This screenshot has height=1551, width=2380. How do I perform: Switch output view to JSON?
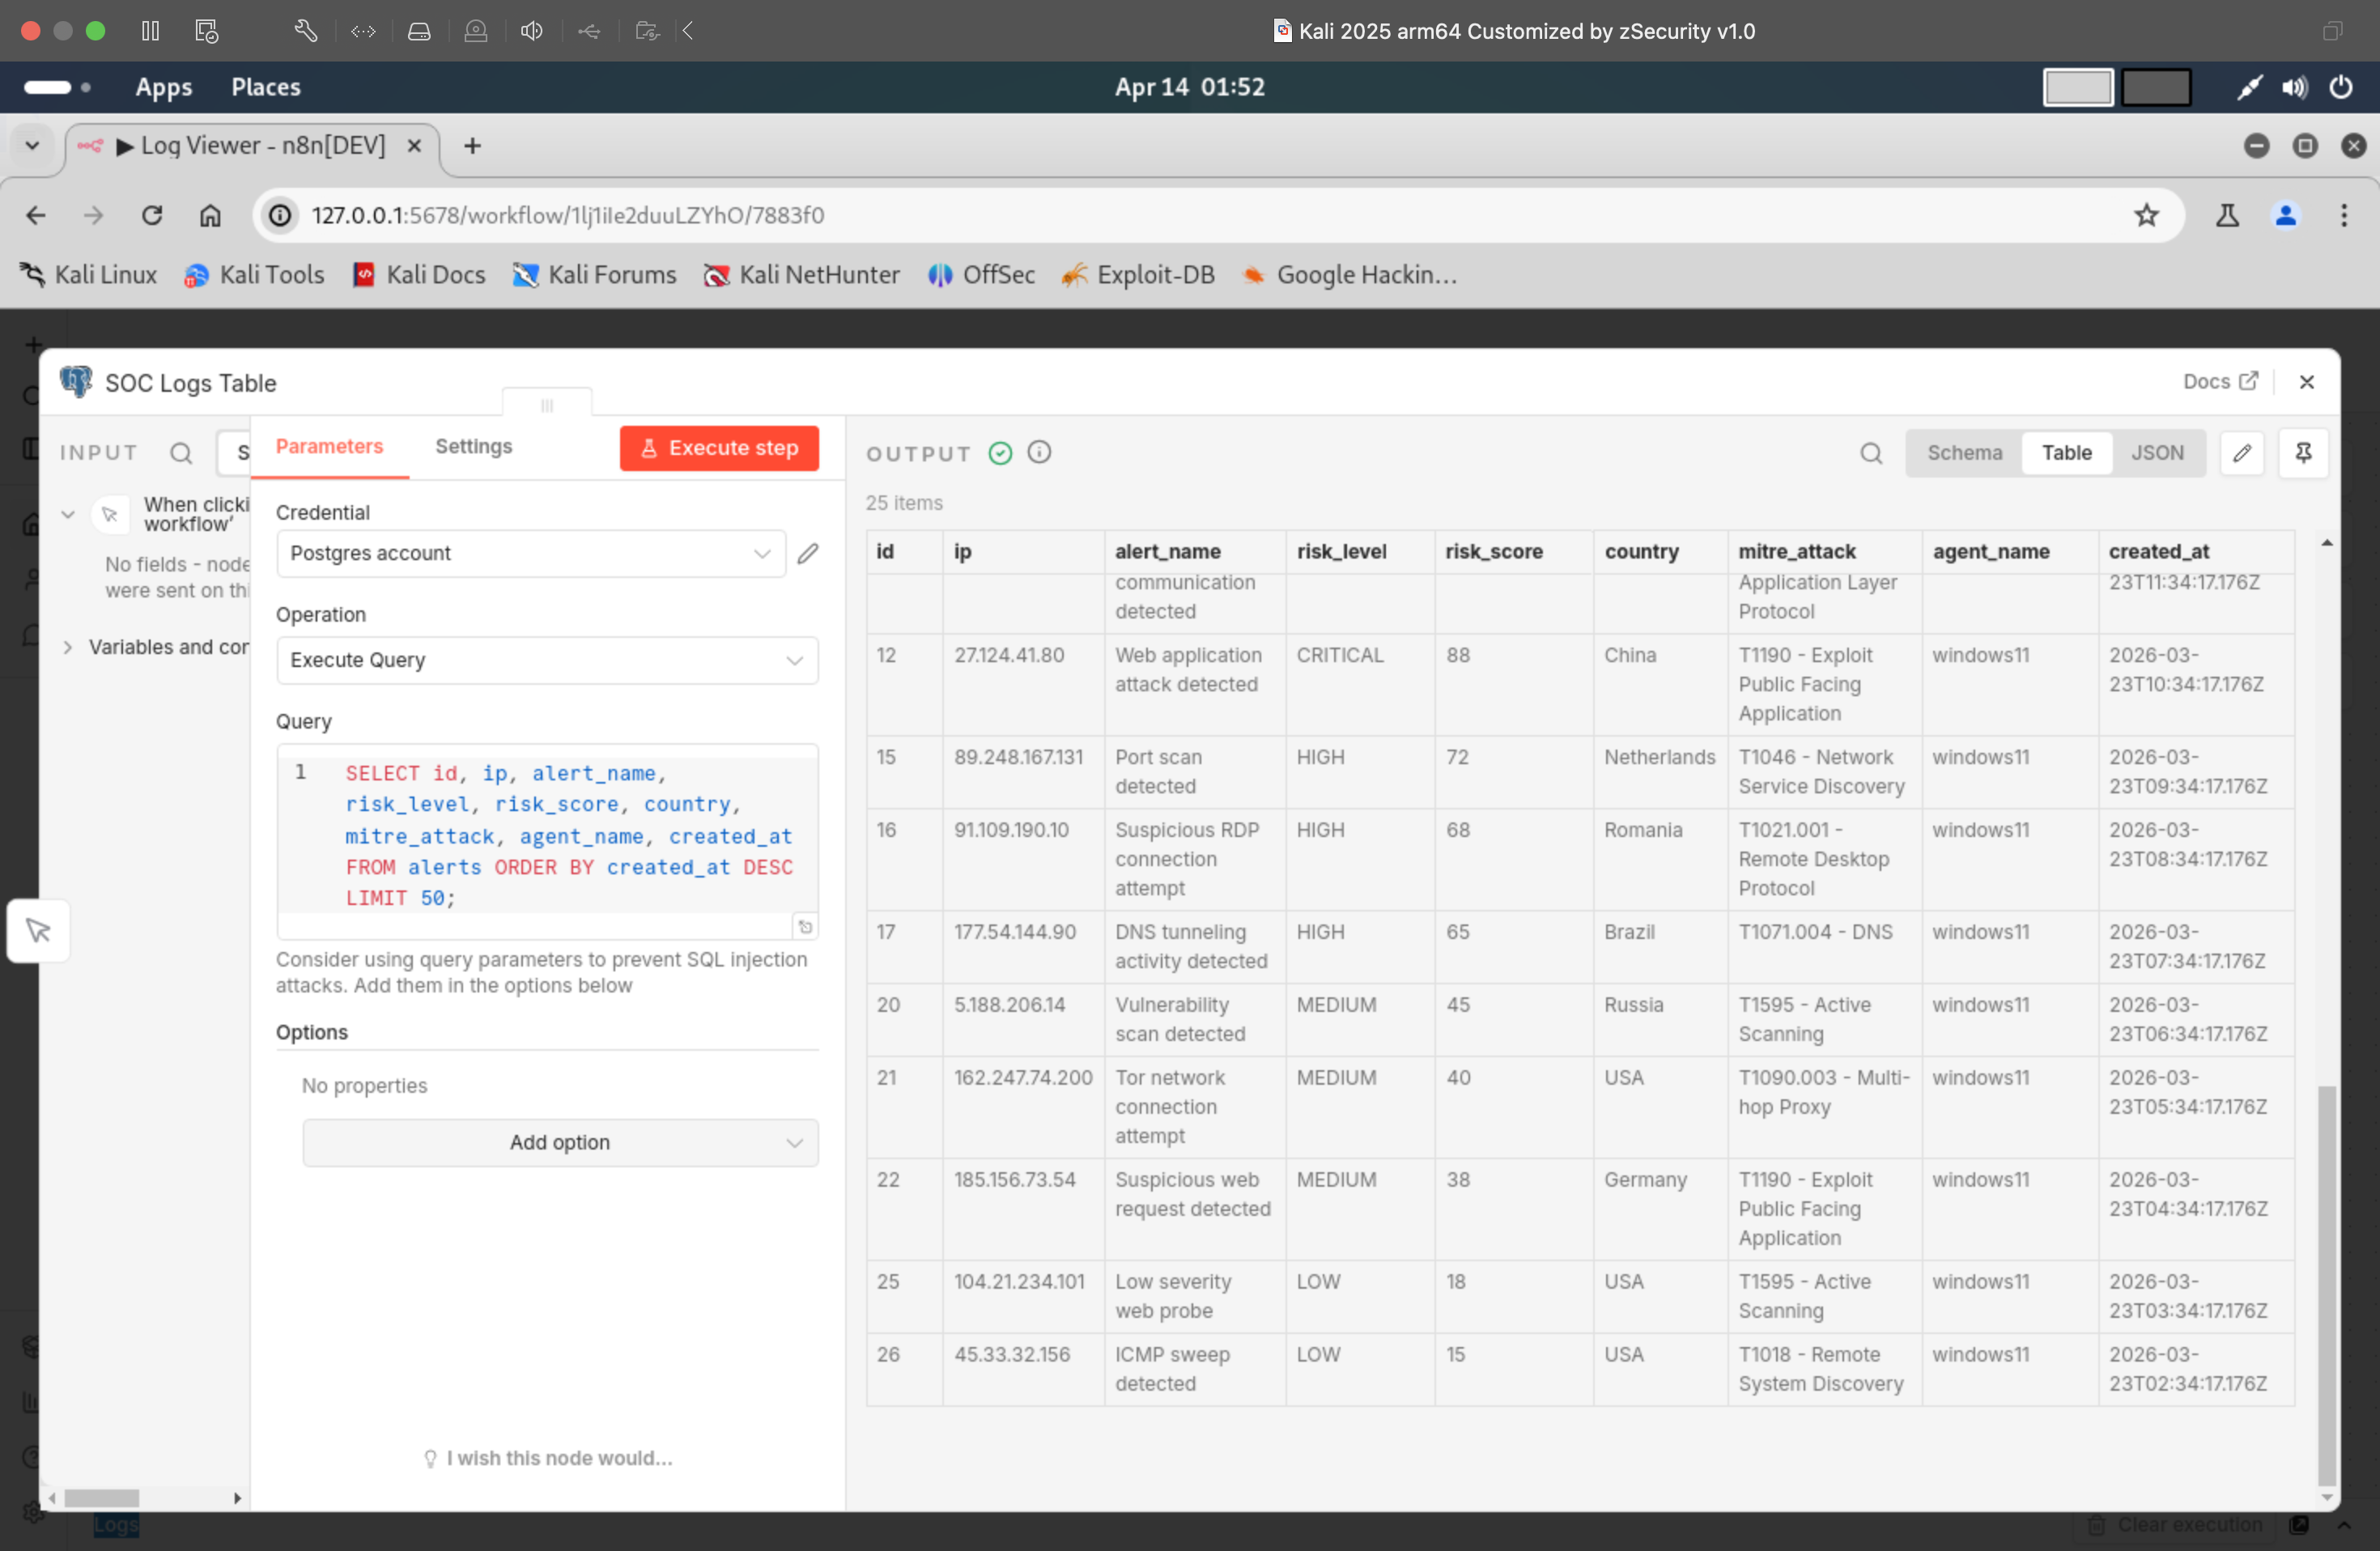pos(2159,452)
